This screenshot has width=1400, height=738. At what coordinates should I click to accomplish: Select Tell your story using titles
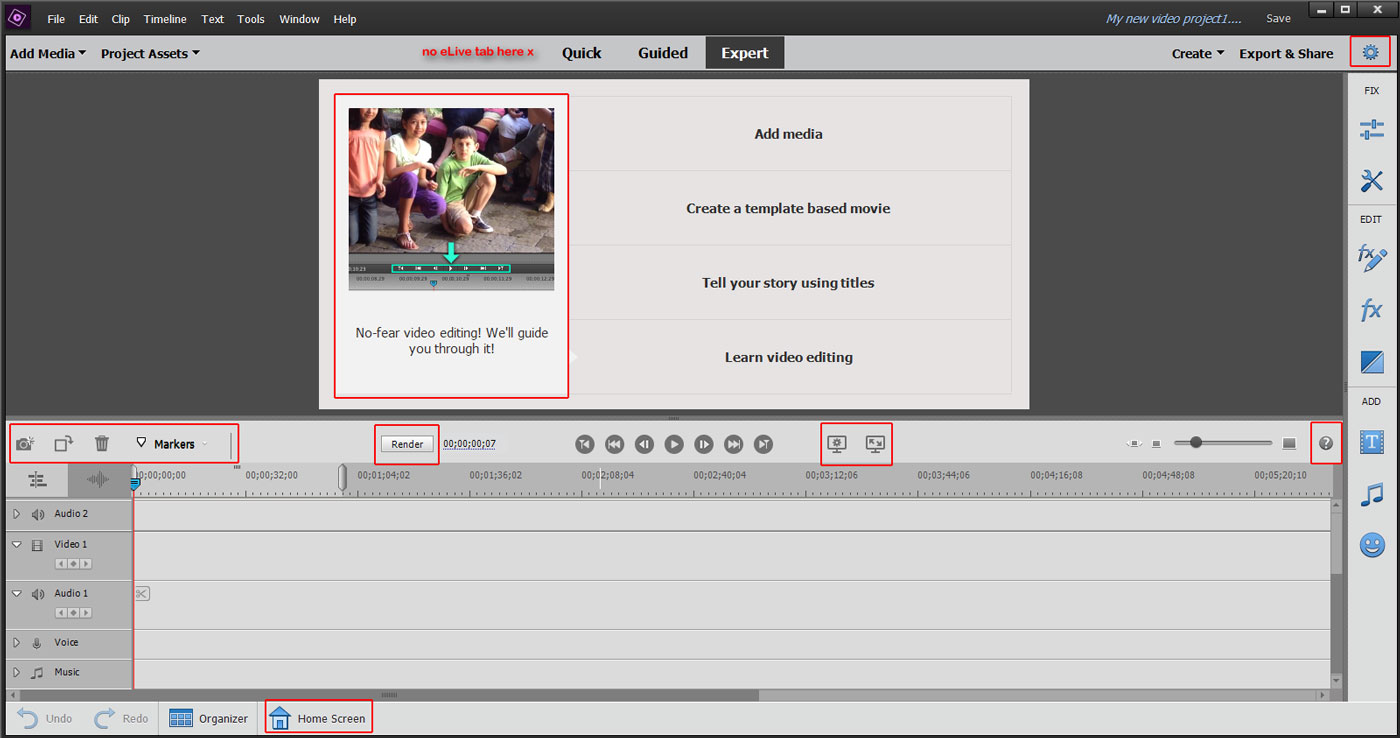(789, 283)
